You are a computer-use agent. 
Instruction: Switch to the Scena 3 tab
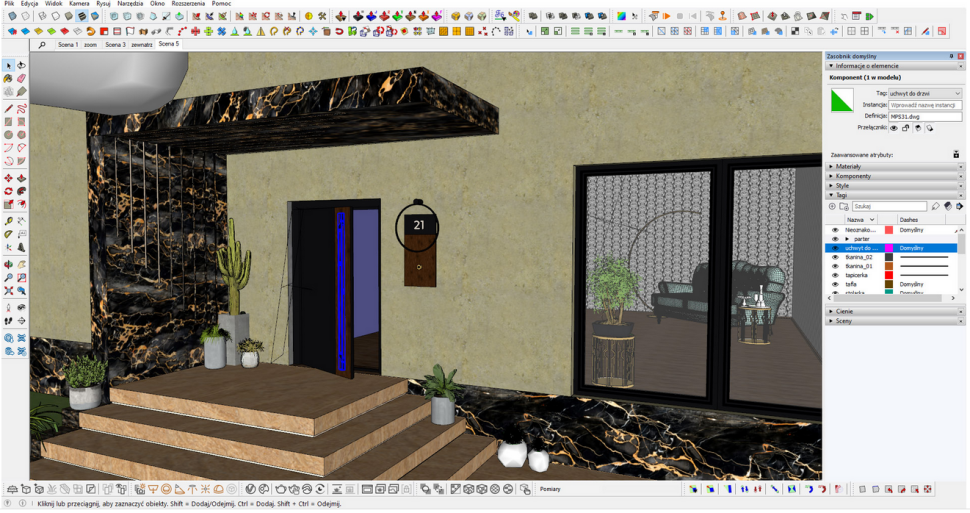(x=115, y=45)
